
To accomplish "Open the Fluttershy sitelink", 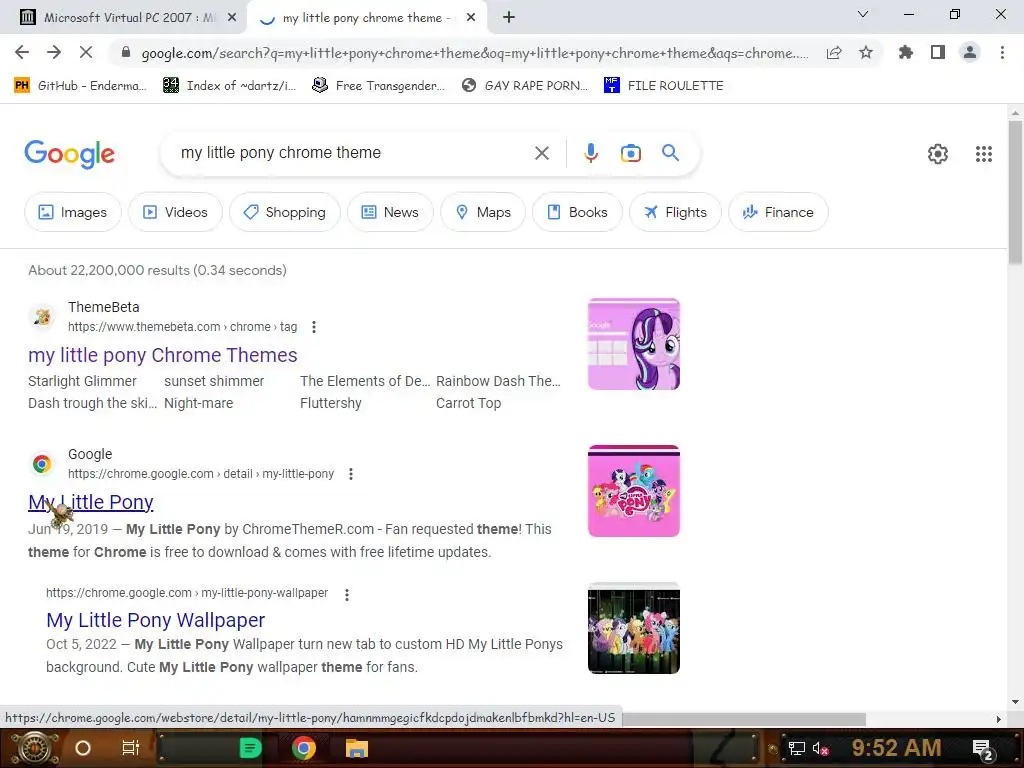I will [x=330, y=404].
